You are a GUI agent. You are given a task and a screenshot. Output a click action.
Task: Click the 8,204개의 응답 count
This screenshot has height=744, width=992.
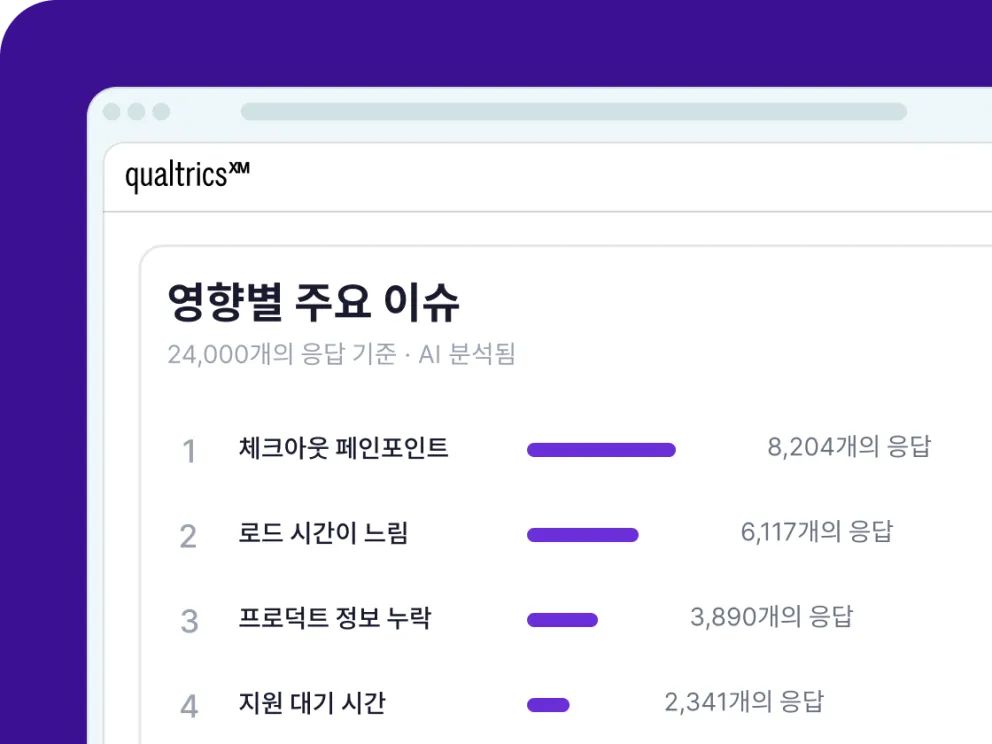coord(849,447)
